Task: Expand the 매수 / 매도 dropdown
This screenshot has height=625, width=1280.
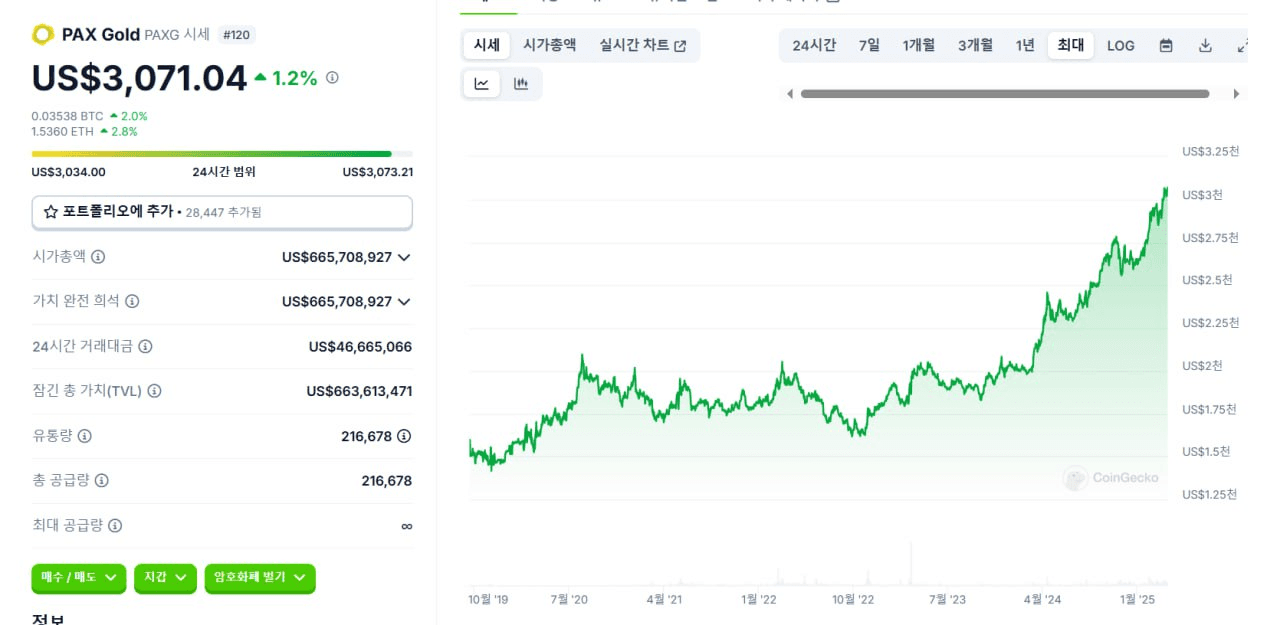Action: [x=79, y=577]
